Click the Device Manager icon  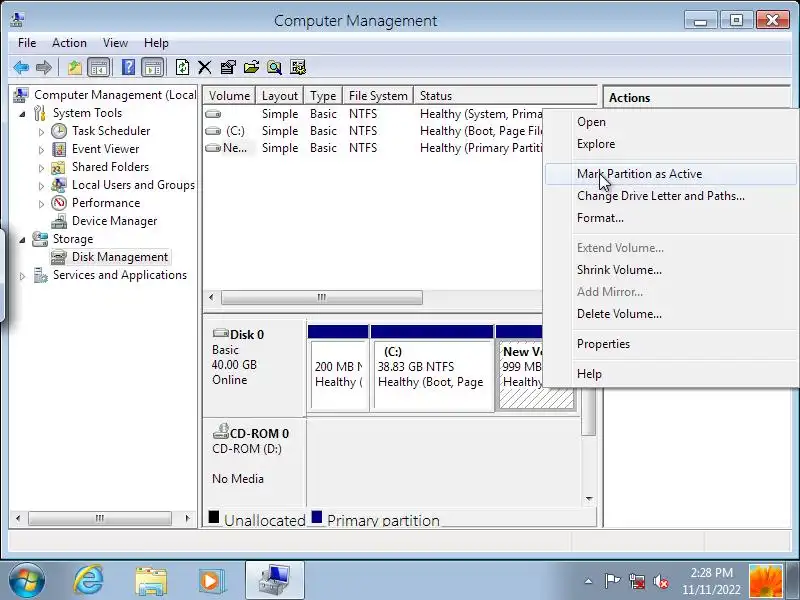59,221
